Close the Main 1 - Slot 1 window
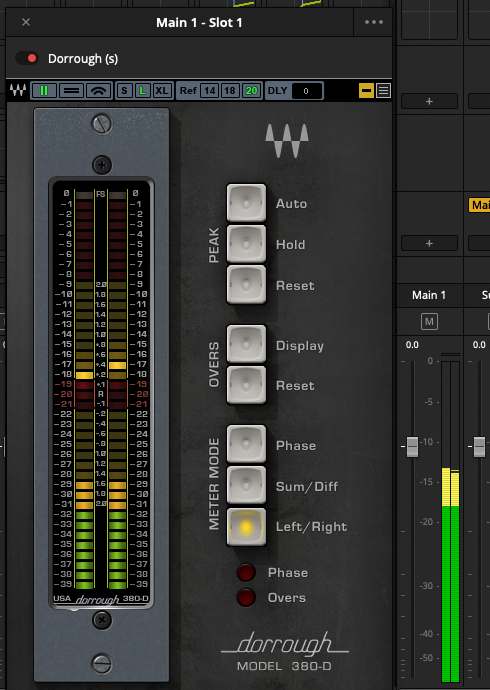Screen dimensions: 490x690 coord(26,22)
